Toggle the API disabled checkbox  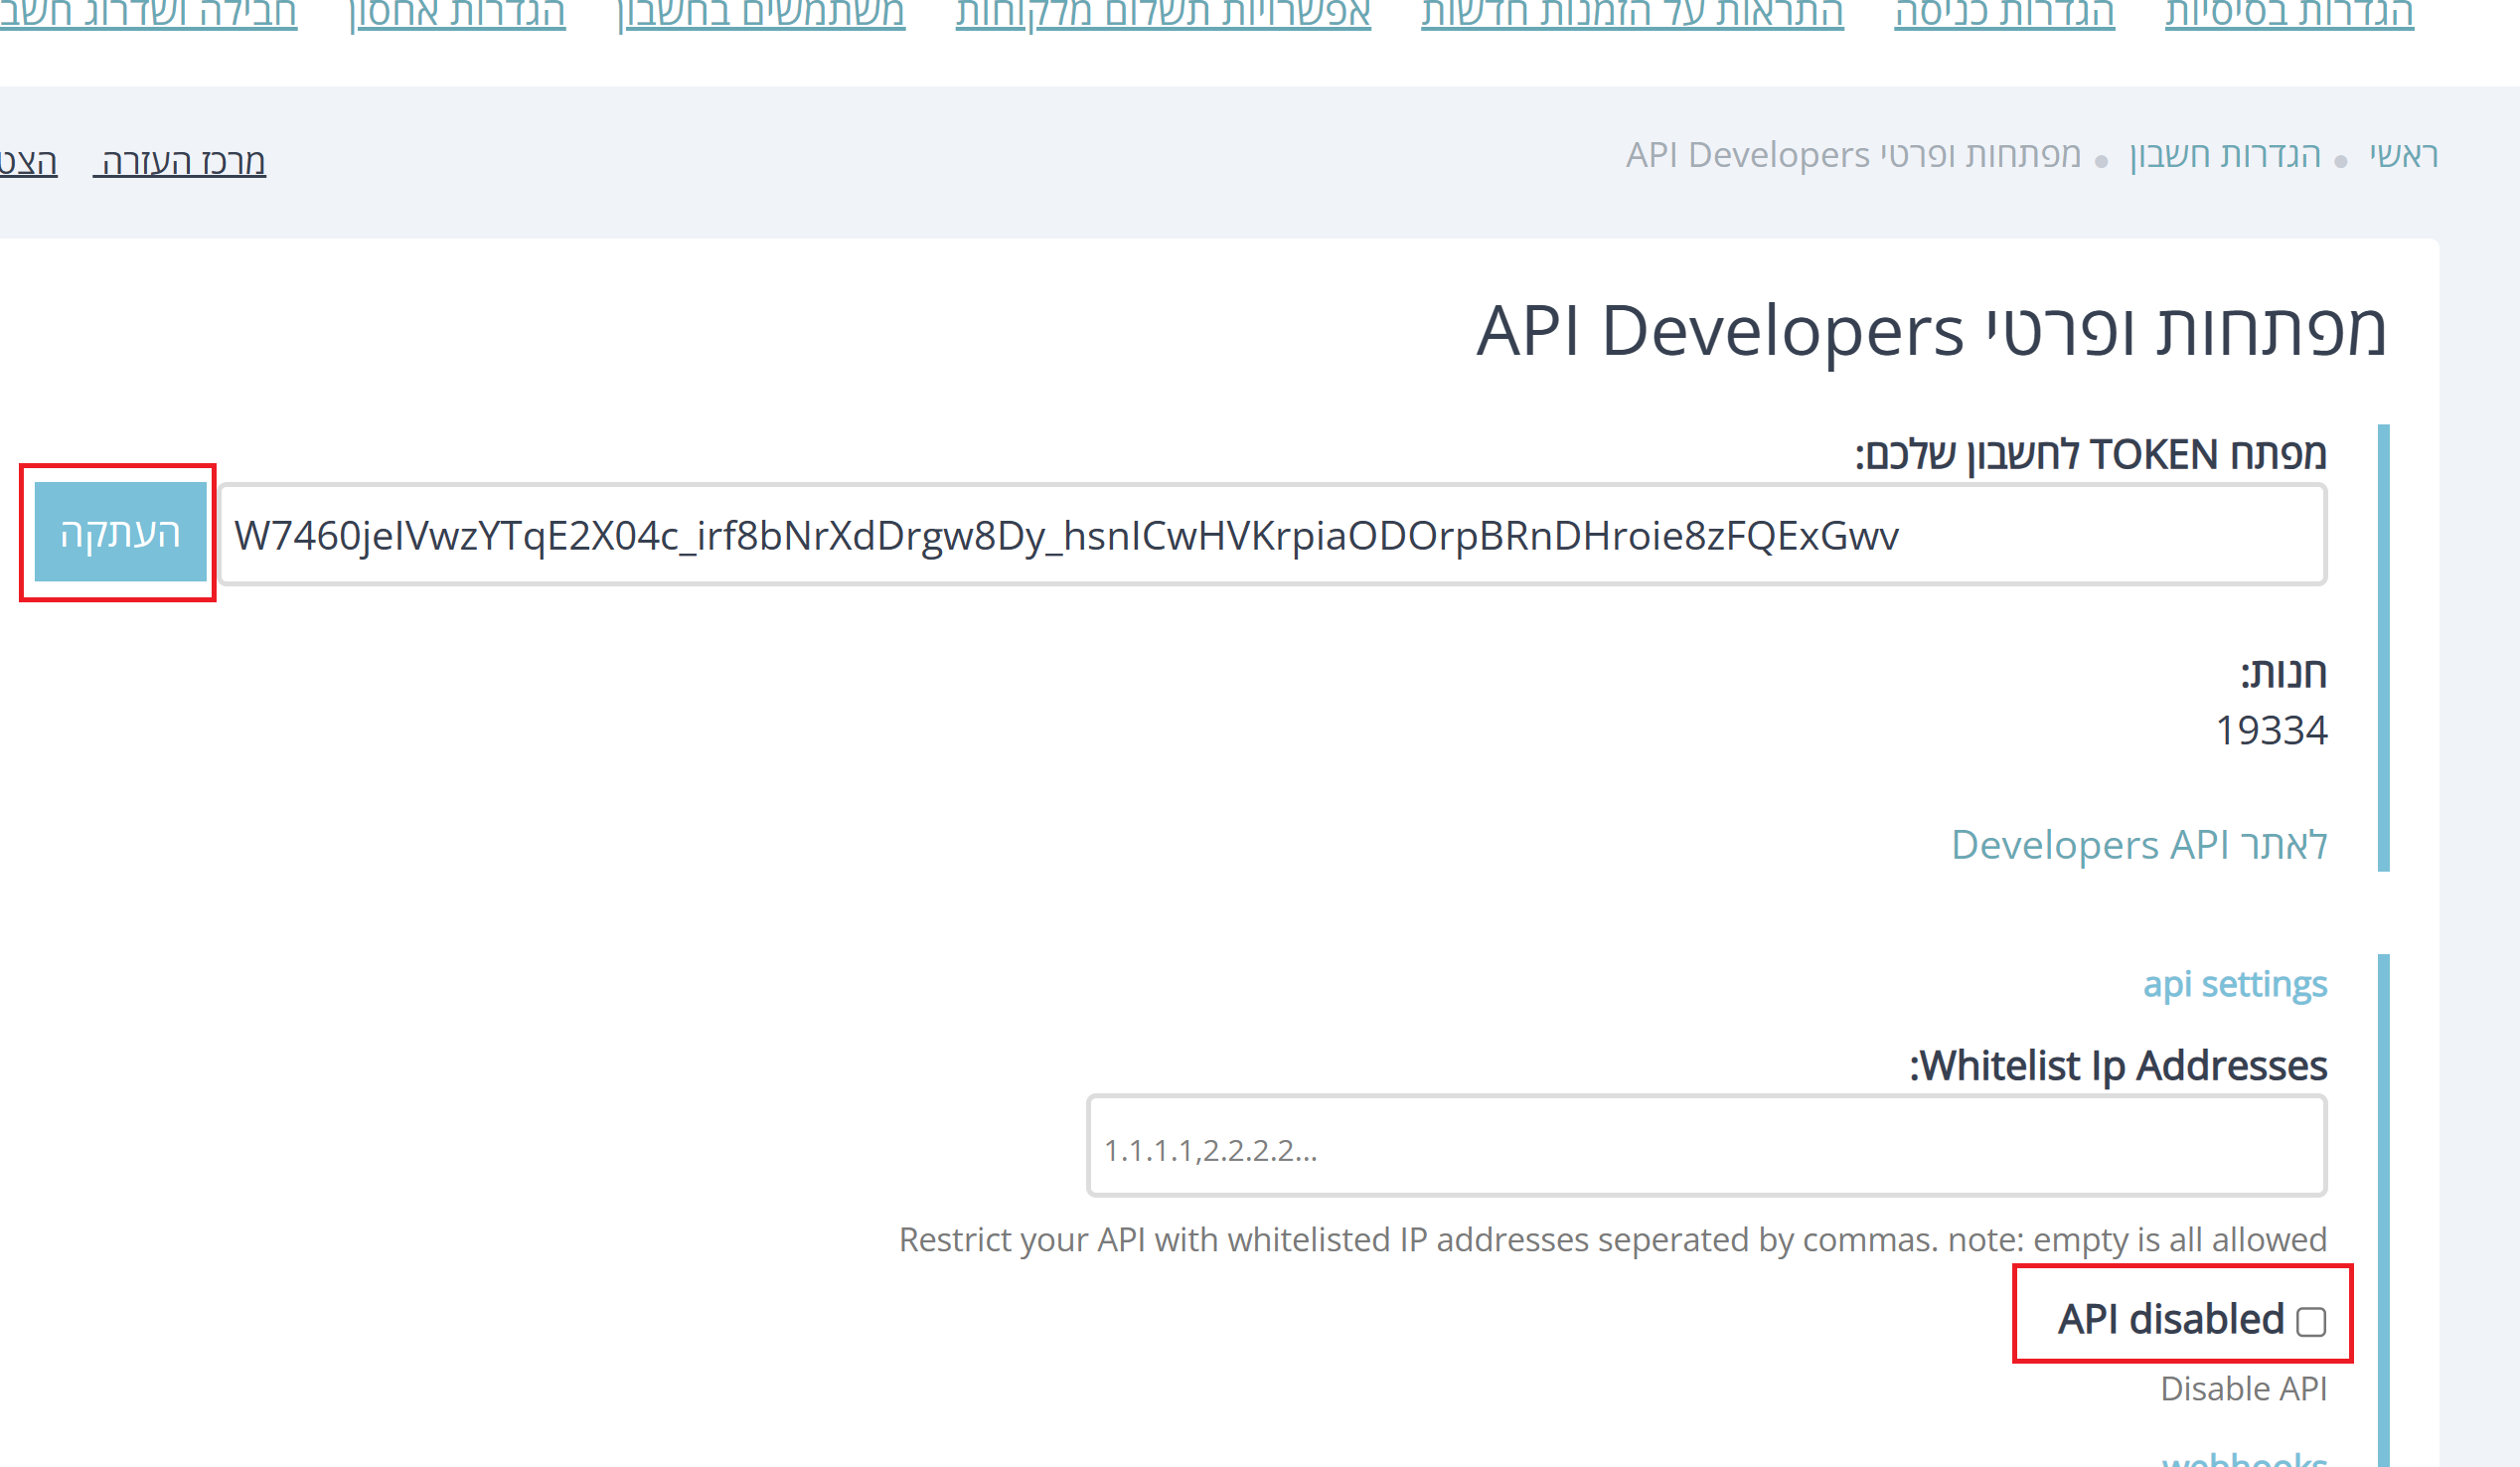coord(2310,1322)
